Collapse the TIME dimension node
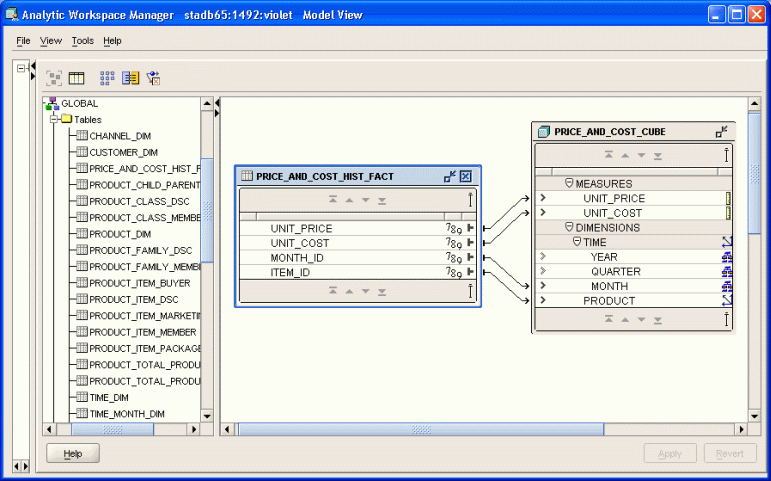Screen dimensions: 771x481 coord(577,242)
